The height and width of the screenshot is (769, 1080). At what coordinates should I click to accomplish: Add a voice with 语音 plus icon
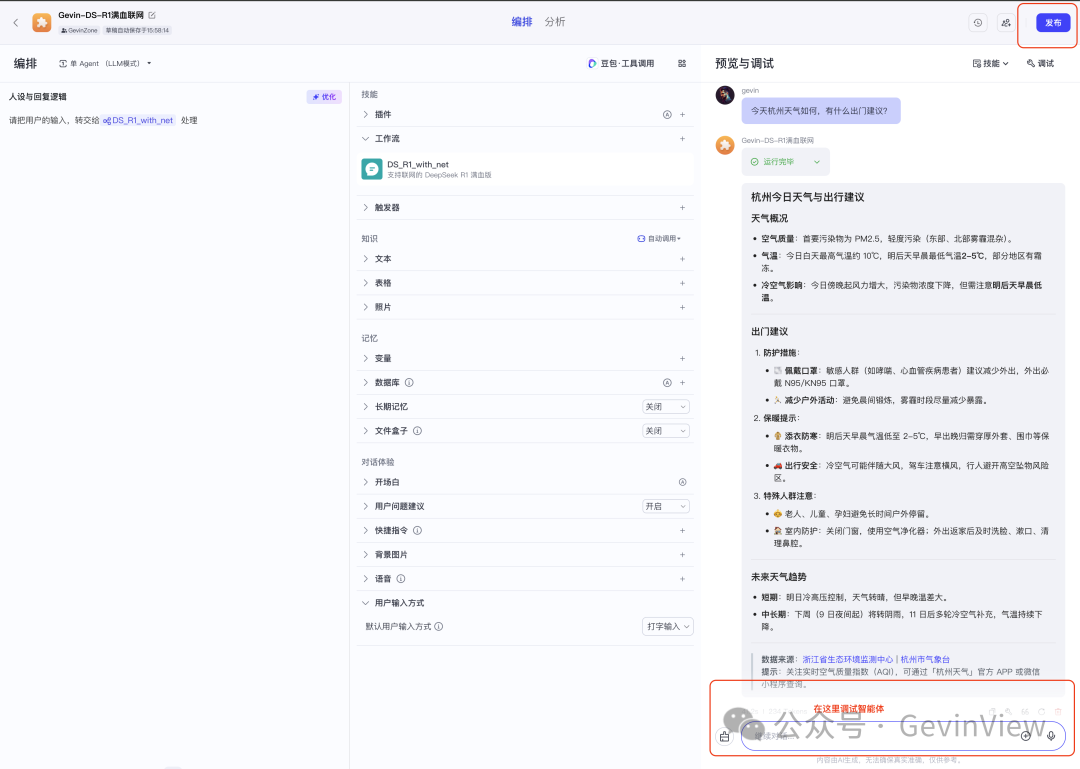[683, 579]
